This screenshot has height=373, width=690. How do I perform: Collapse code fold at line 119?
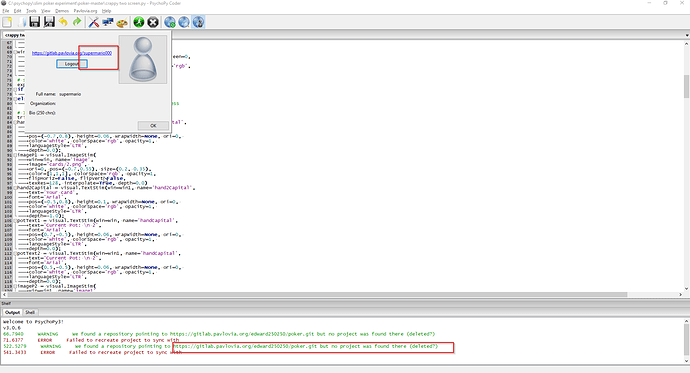click(x=15, y=286)
